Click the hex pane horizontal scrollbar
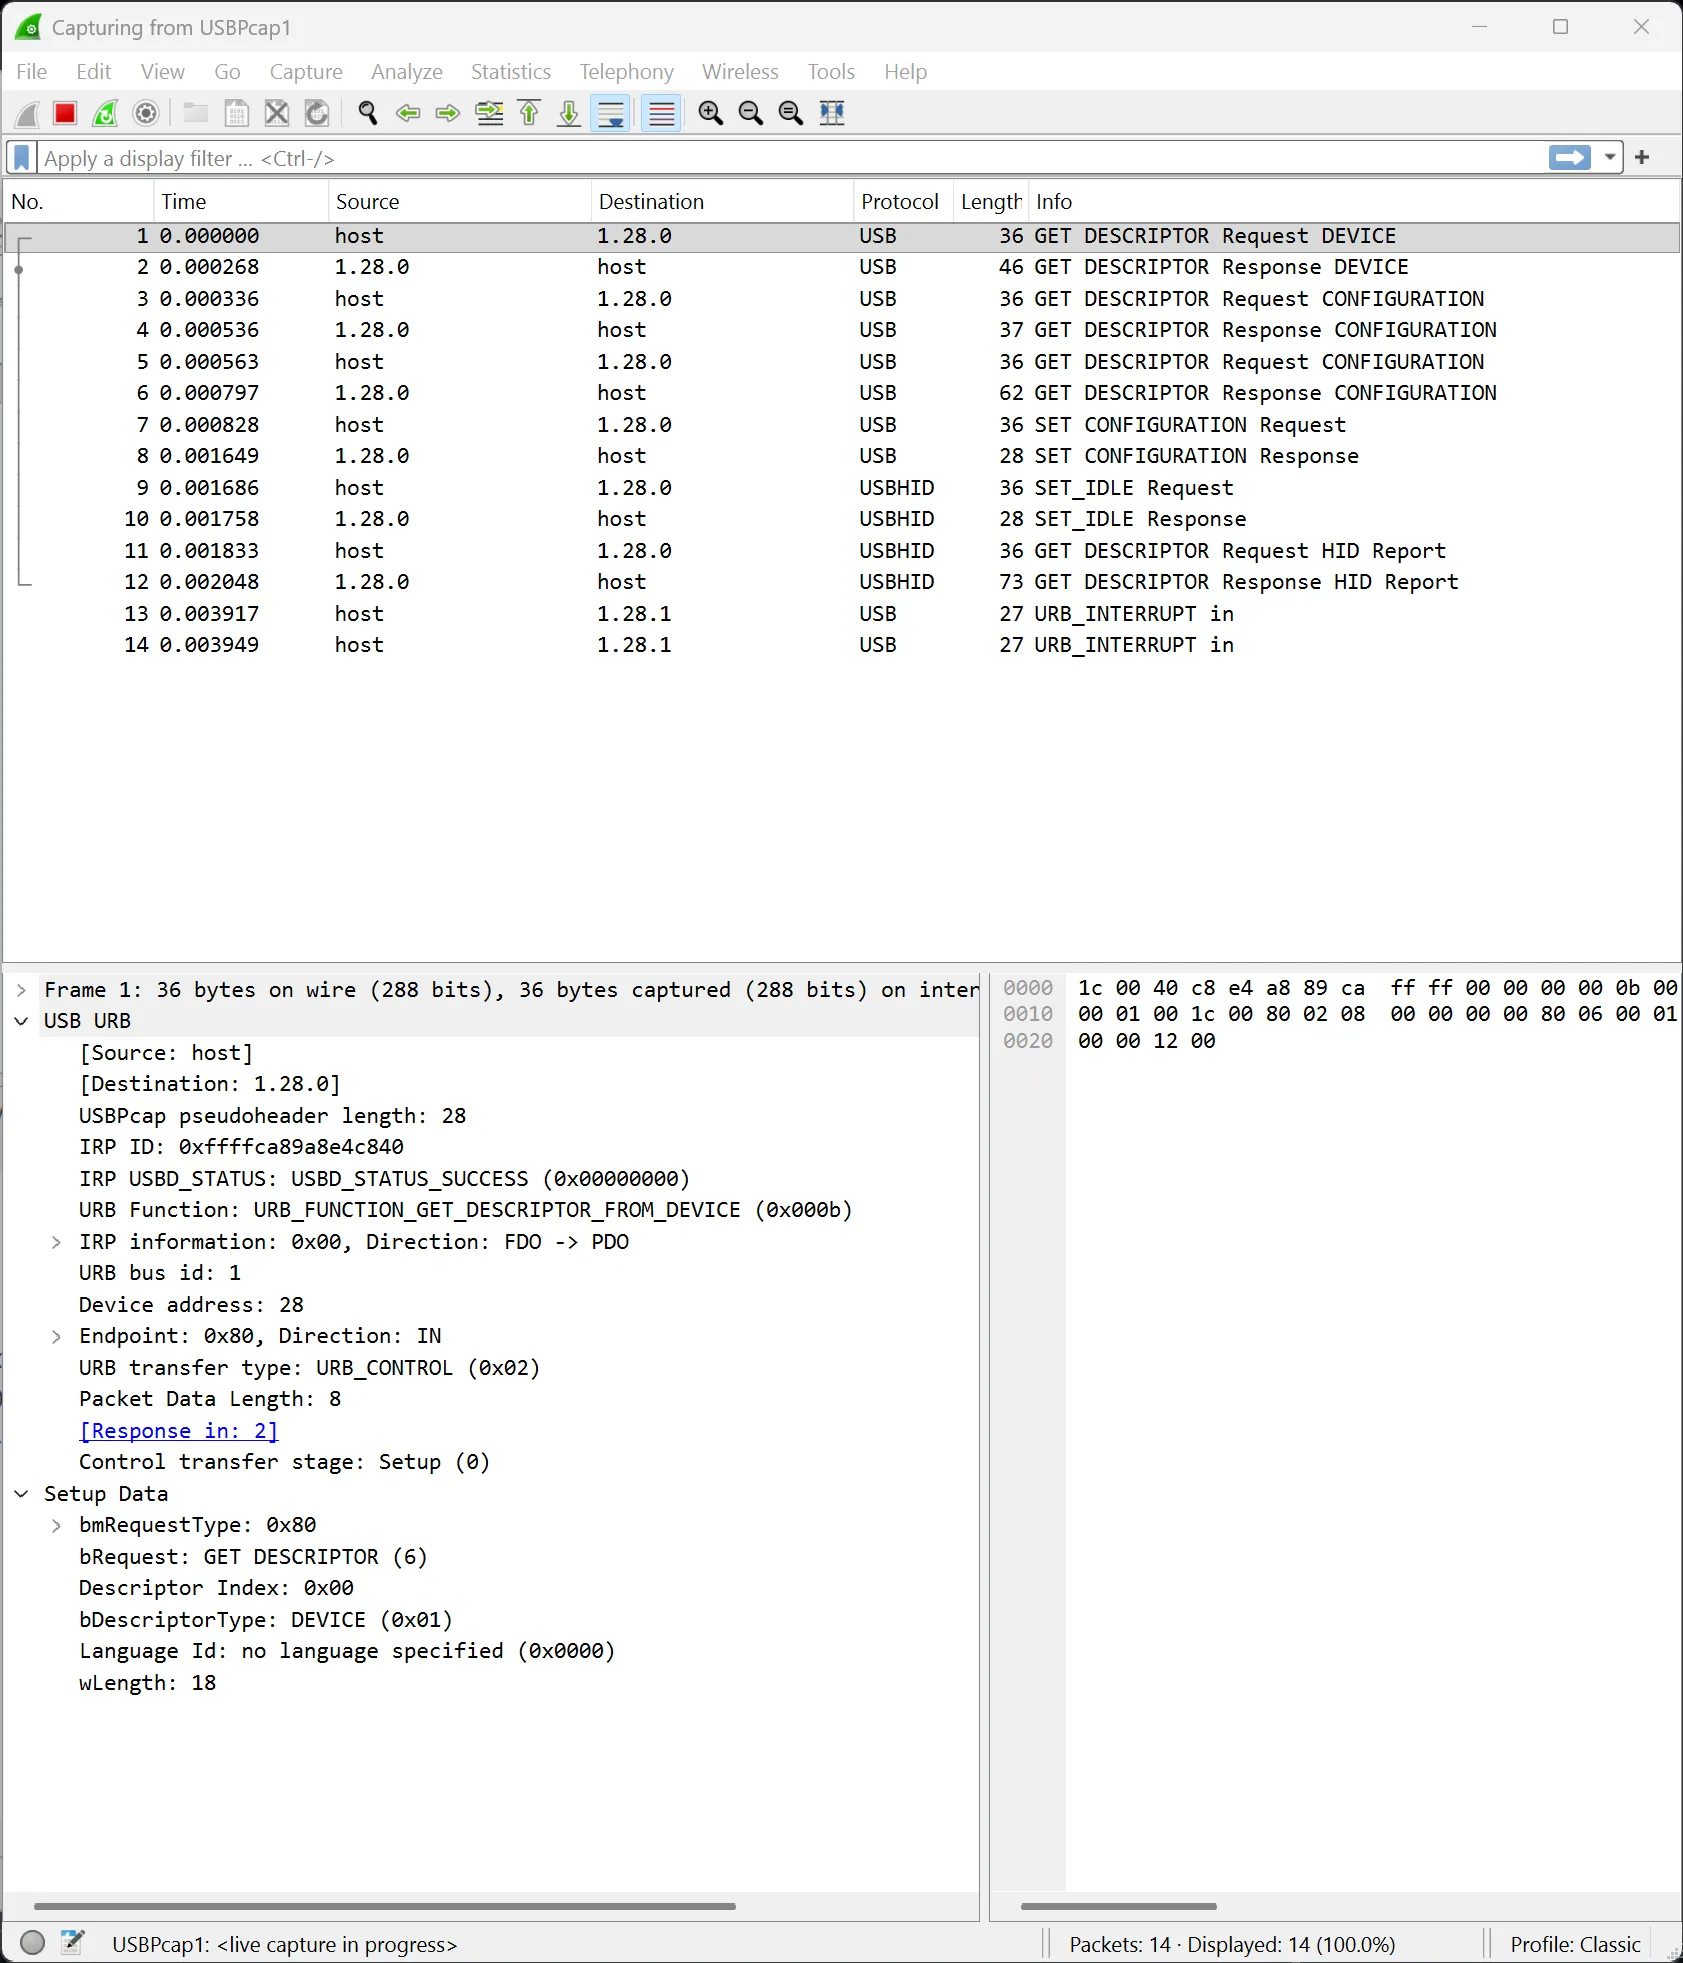Viewport: 1683px width, 1963px height. click(1118, 1907)
